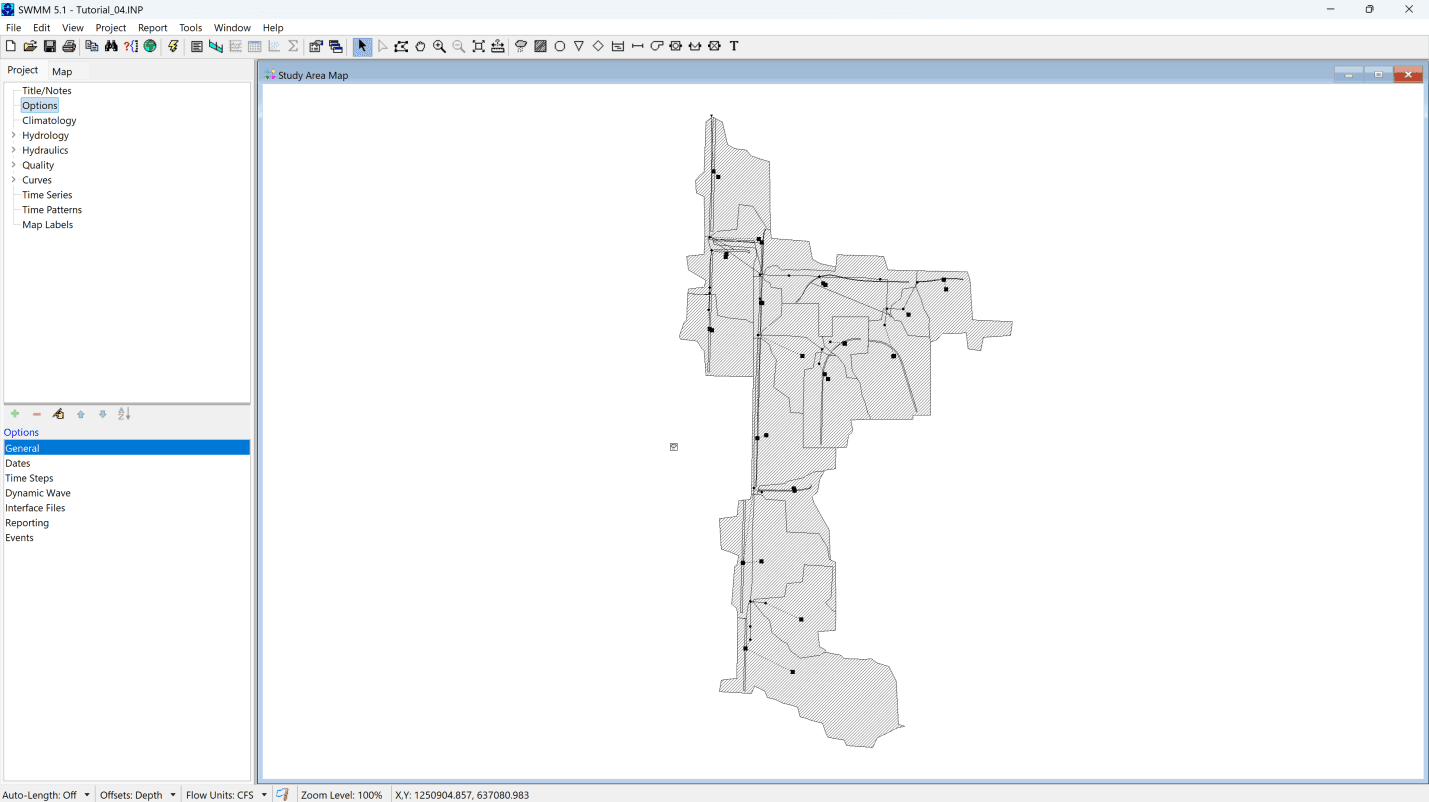Open the Report menu
1429x802 pixels.
152,27
